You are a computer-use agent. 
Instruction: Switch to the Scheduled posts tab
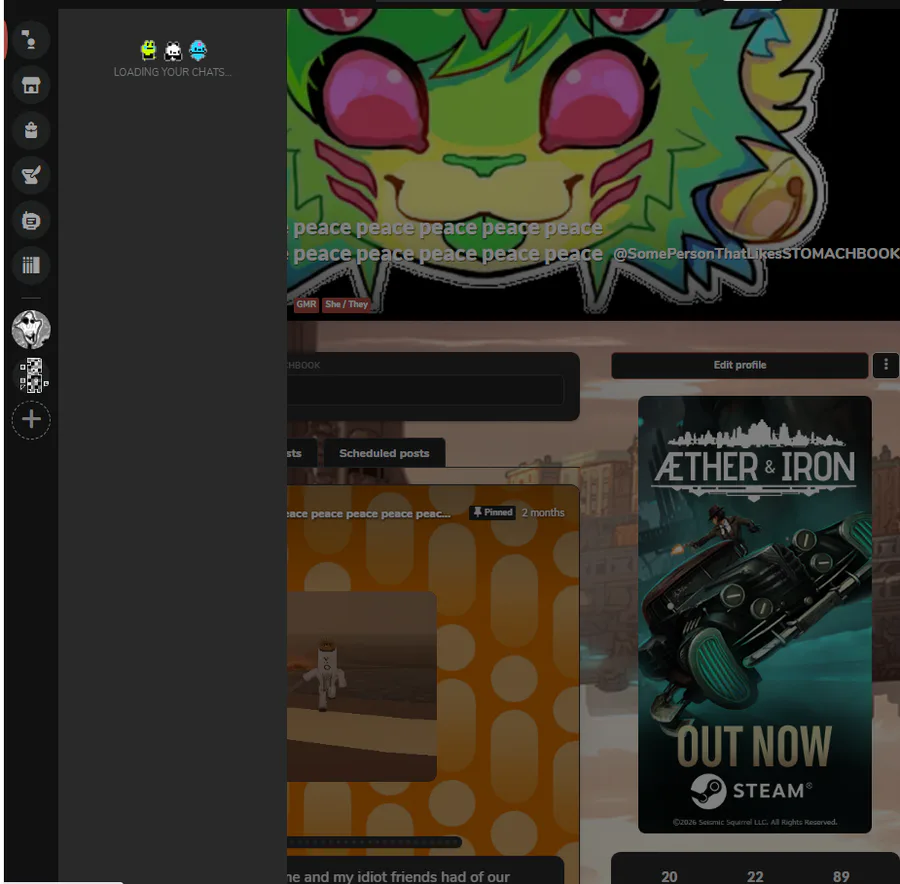click(384, 453)
